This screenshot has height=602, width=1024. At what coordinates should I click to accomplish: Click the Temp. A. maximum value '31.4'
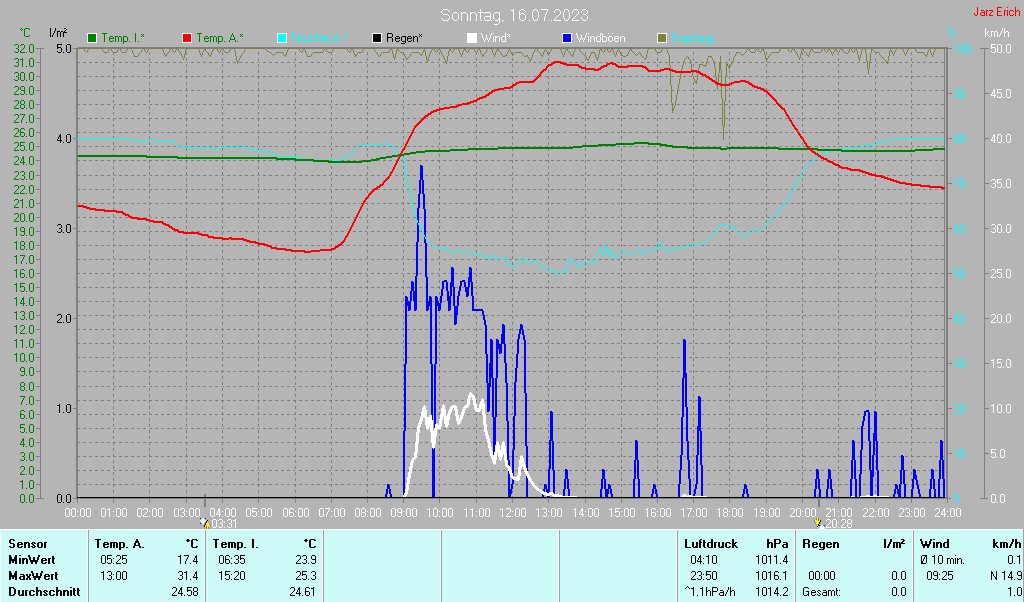pos(187,577)
